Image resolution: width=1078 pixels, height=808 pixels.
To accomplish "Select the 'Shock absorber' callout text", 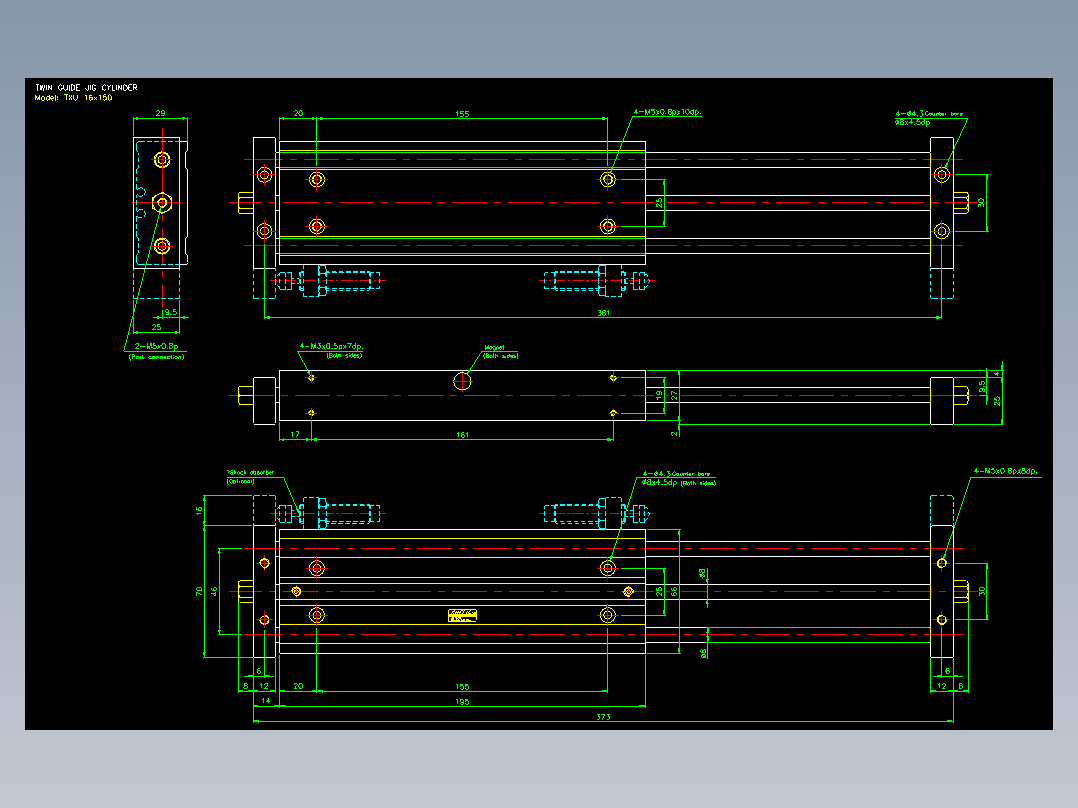I will pos(251,472).
